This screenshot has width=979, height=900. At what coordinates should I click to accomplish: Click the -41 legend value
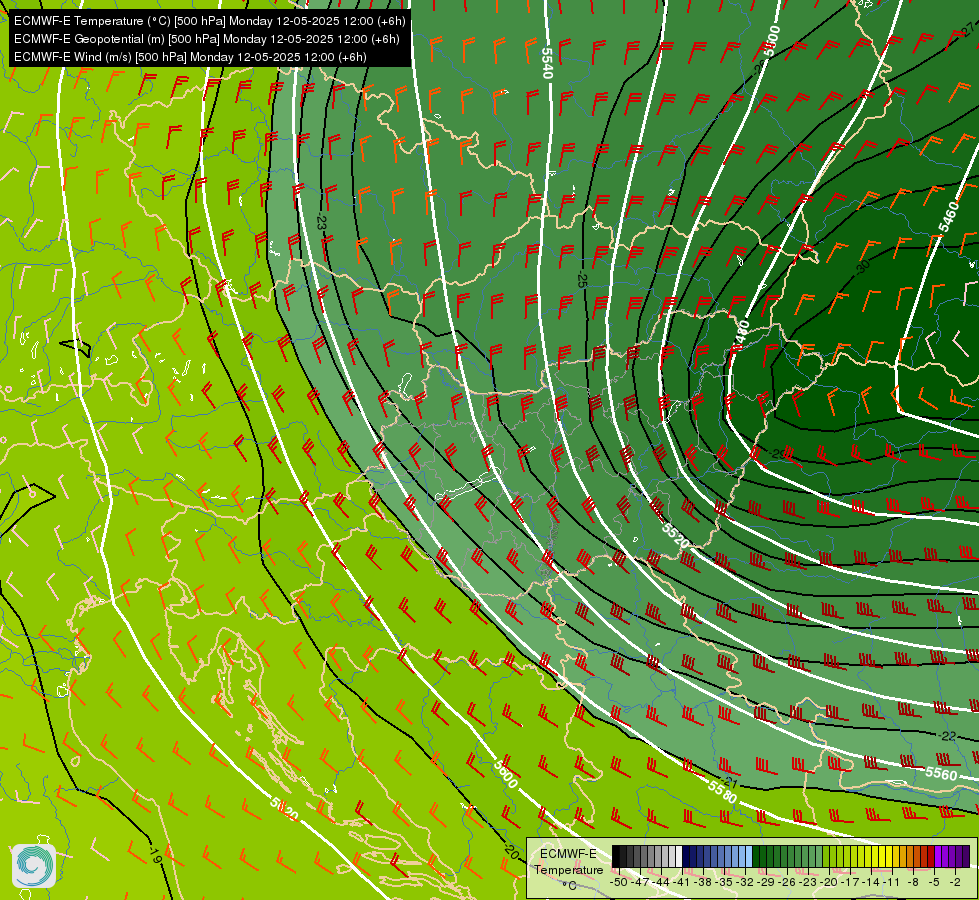pos(682,882)
